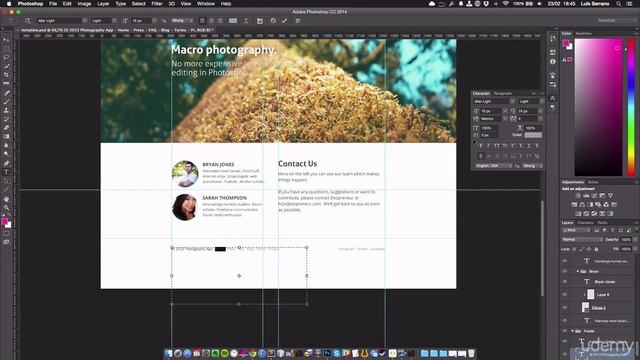
Task: Add Brightness/Contrast adjustment
Action: (578, 196)
